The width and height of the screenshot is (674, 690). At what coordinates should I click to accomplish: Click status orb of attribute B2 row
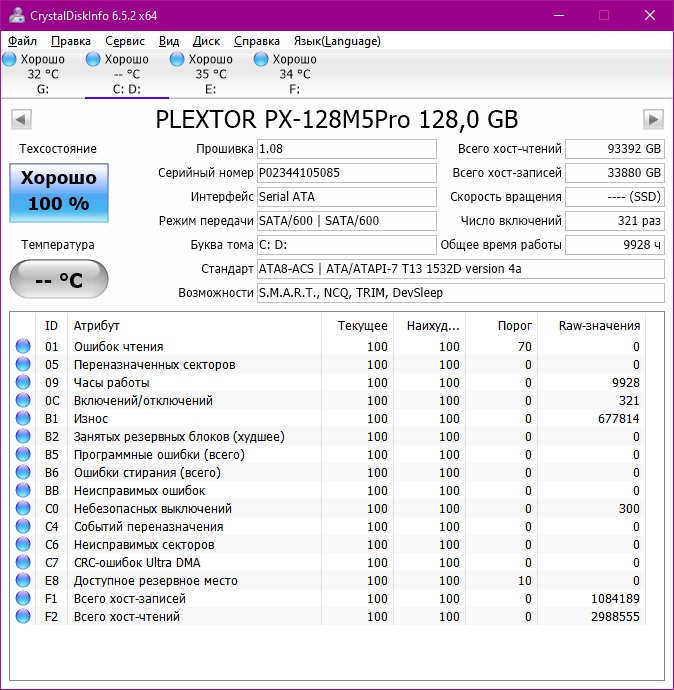pyautogui.click(x=23, y=437)
